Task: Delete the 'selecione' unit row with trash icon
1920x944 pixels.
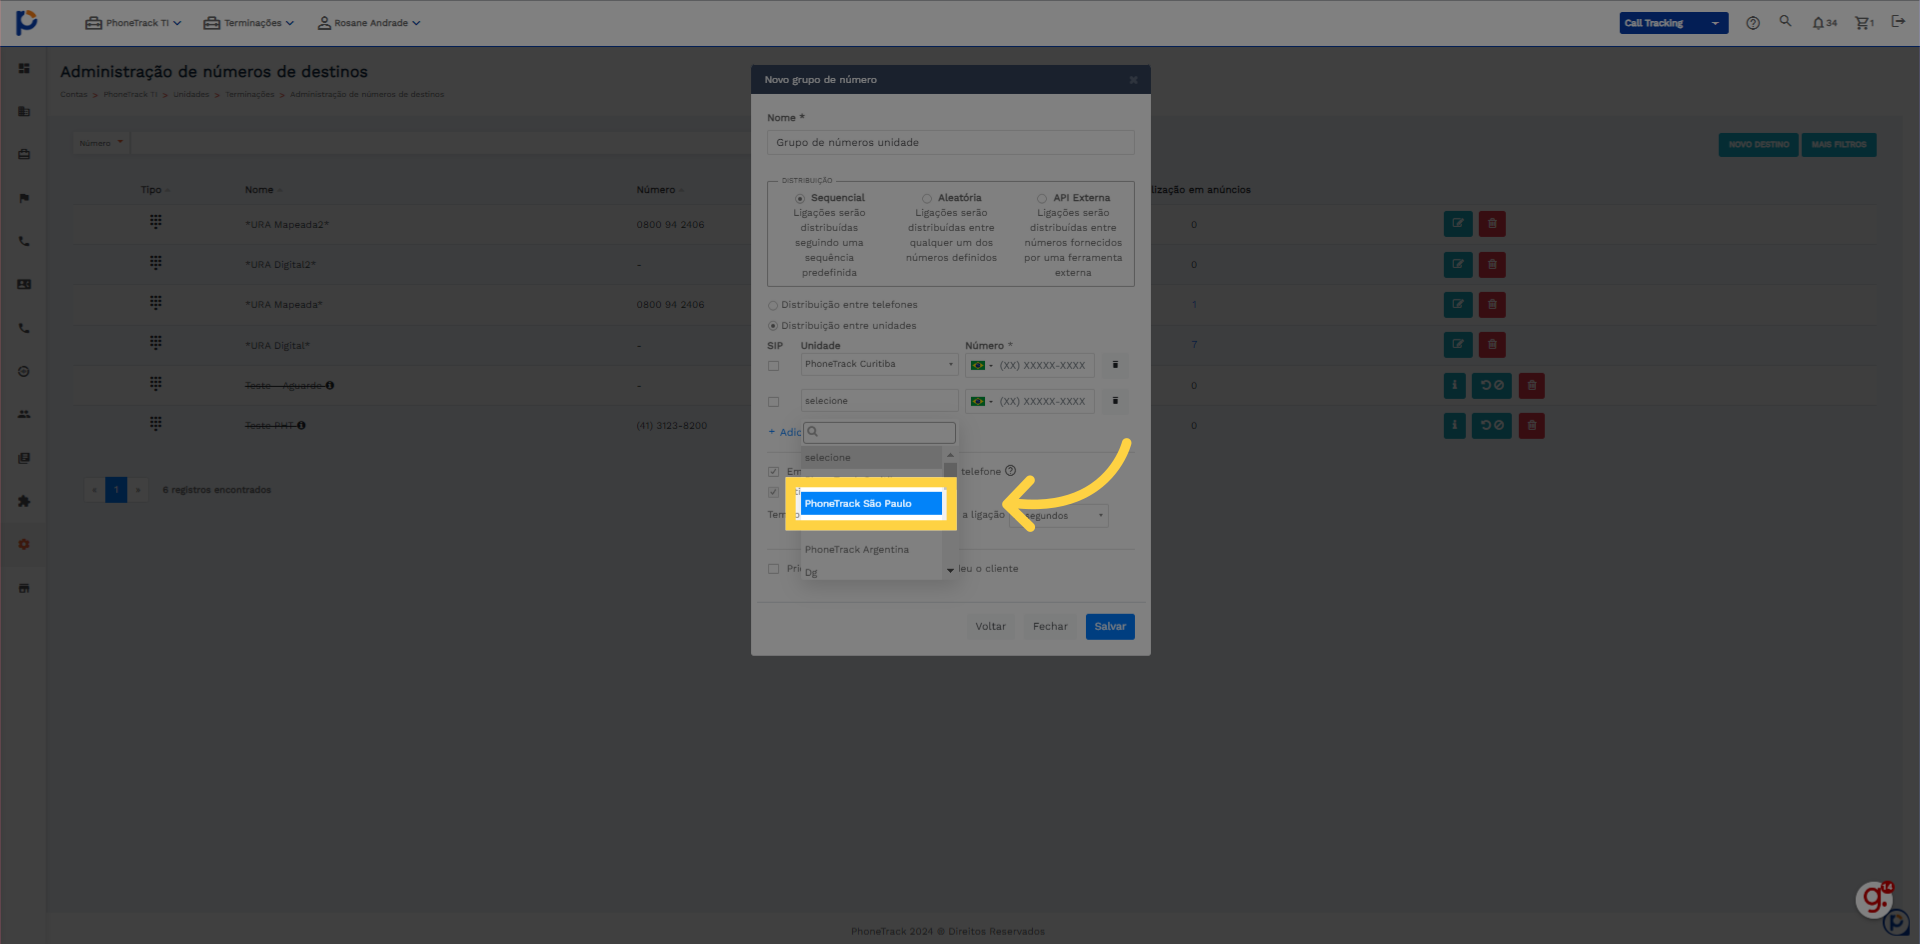Action: point(1115,401)
